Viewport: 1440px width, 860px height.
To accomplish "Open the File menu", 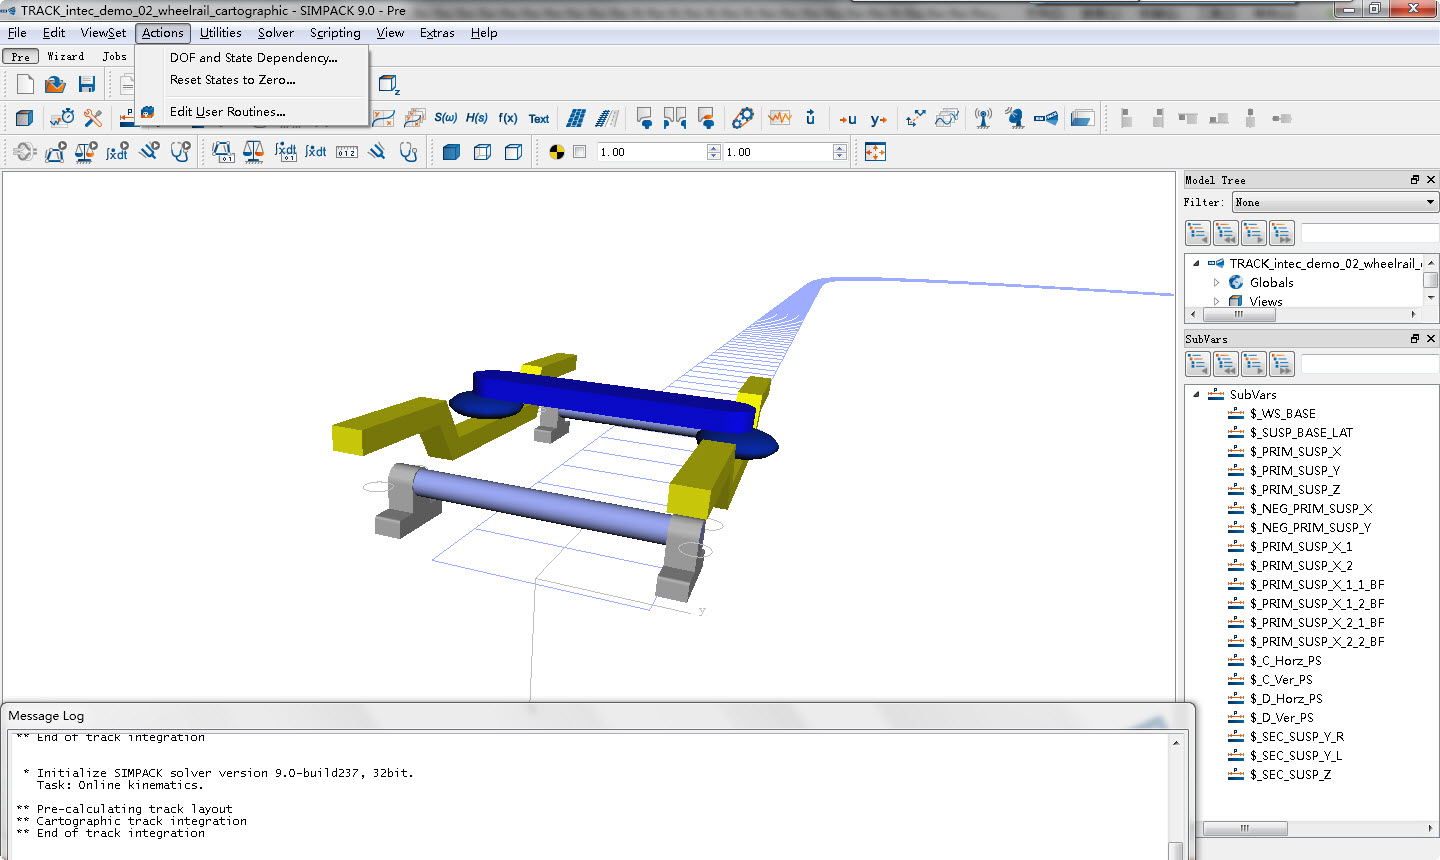I will coord(17,33).
